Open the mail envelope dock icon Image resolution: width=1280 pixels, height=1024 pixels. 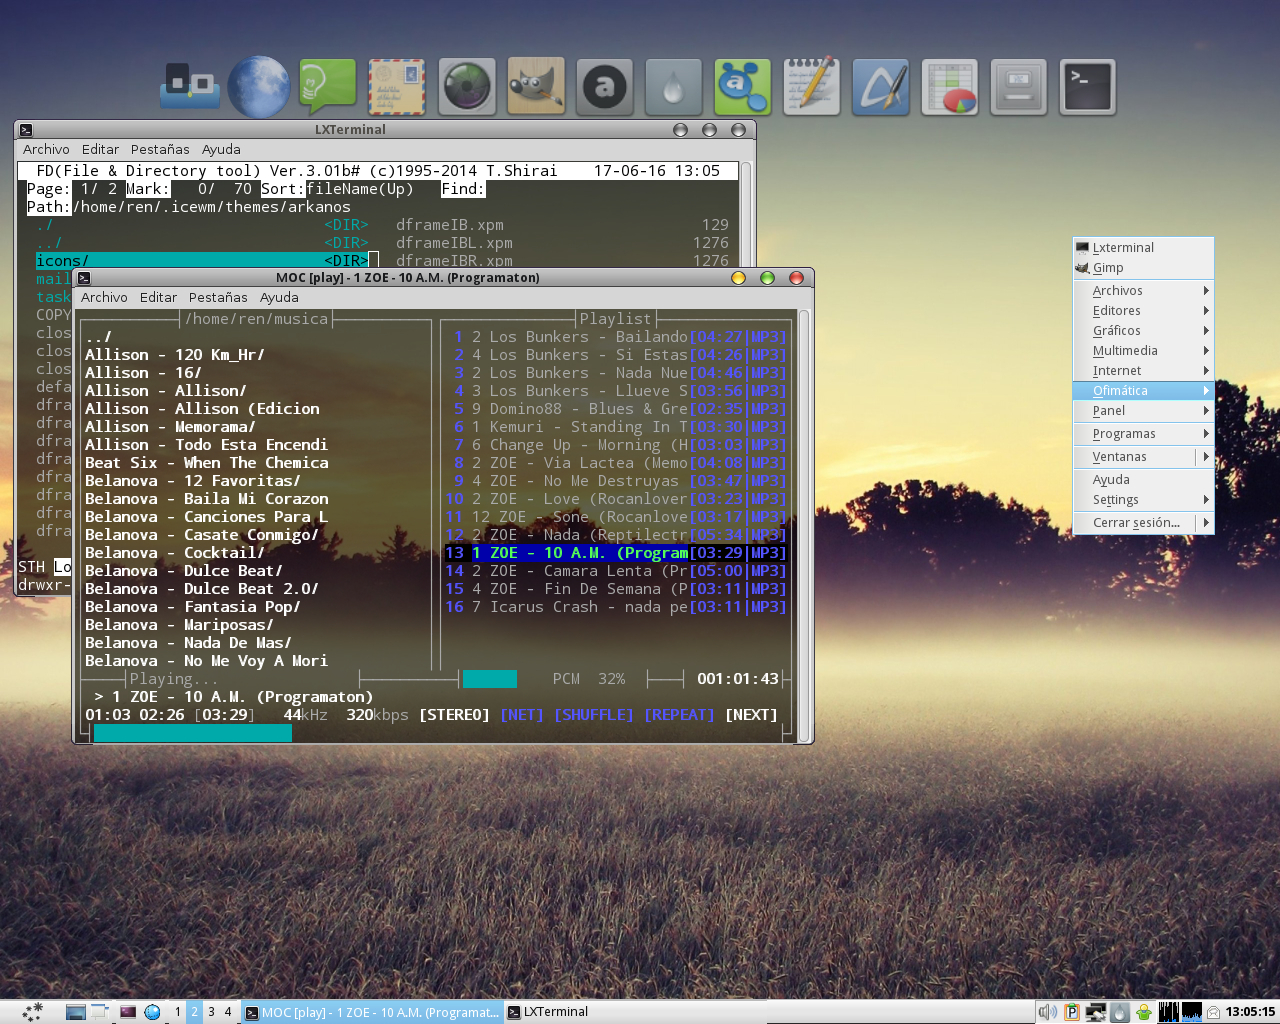397,87
